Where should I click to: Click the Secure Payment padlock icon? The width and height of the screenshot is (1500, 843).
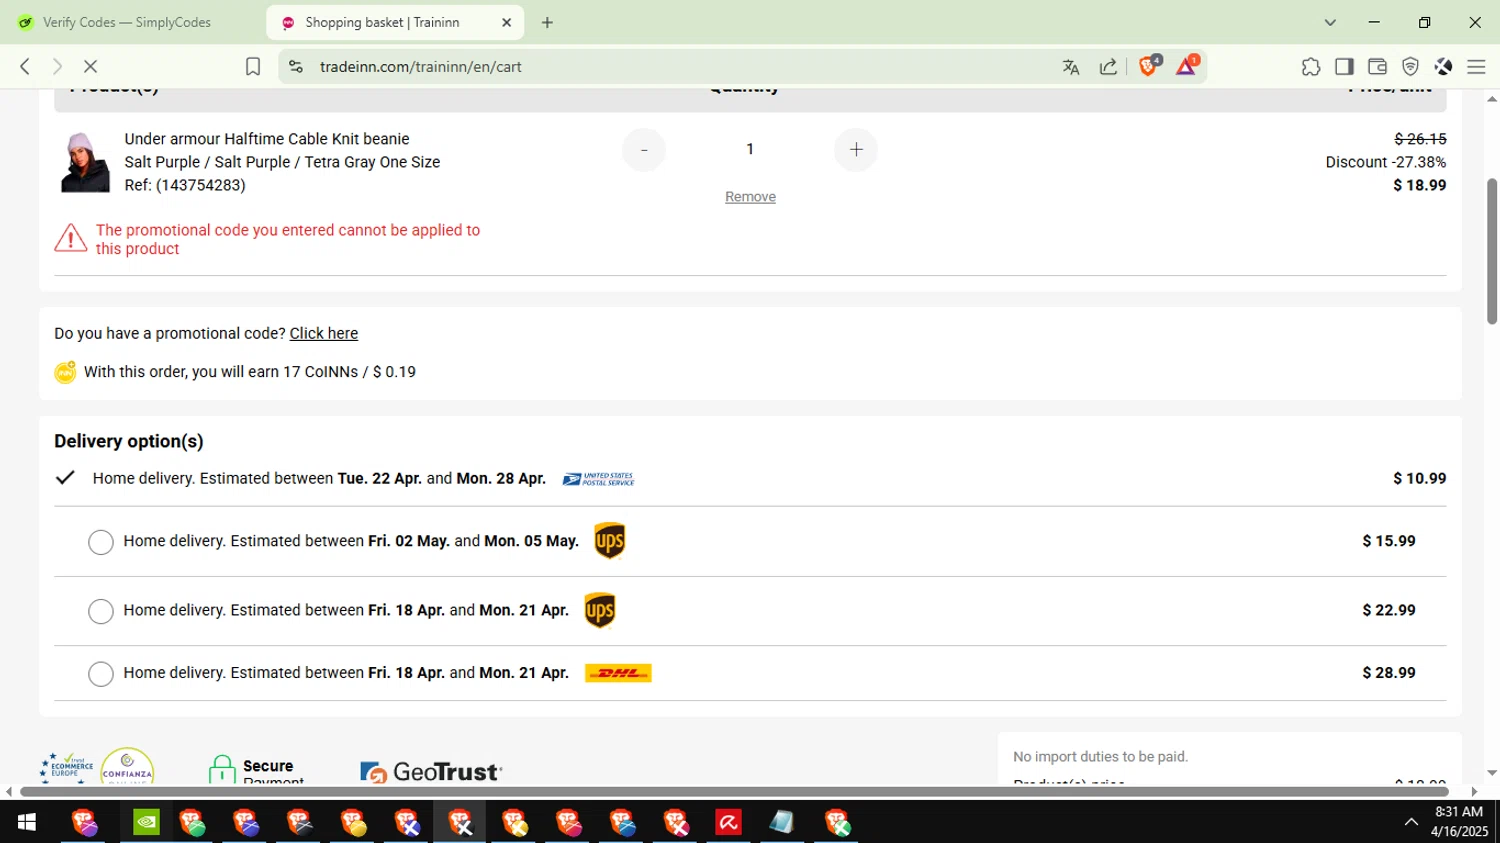coord(222,769)
